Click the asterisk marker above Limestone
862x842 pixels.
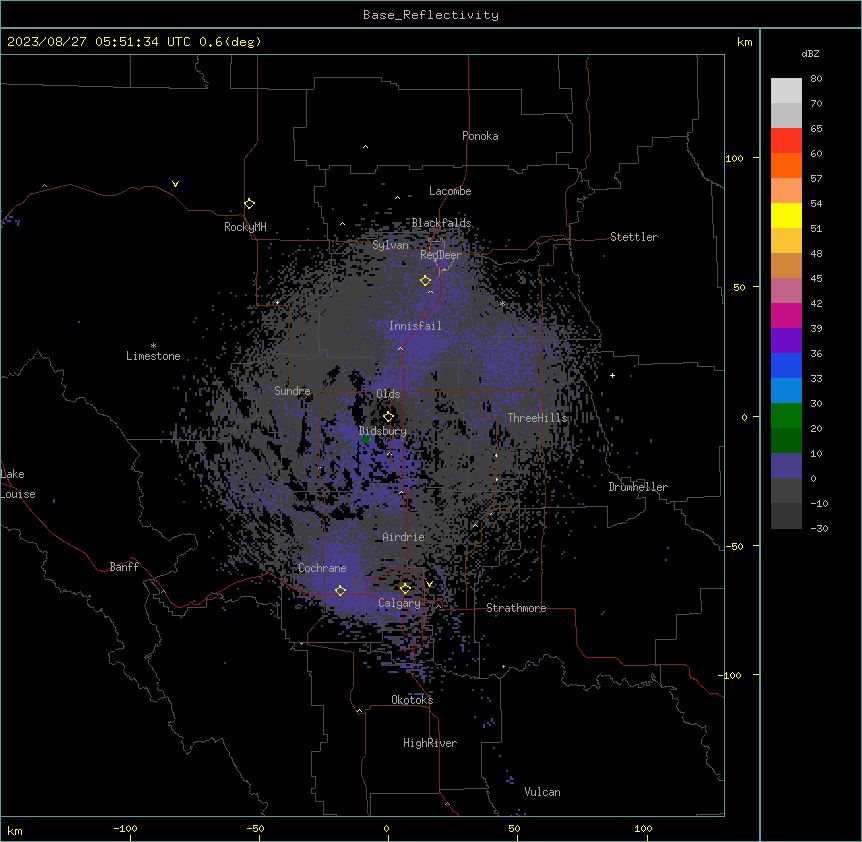pyautogui.click(x=153, y=346)
